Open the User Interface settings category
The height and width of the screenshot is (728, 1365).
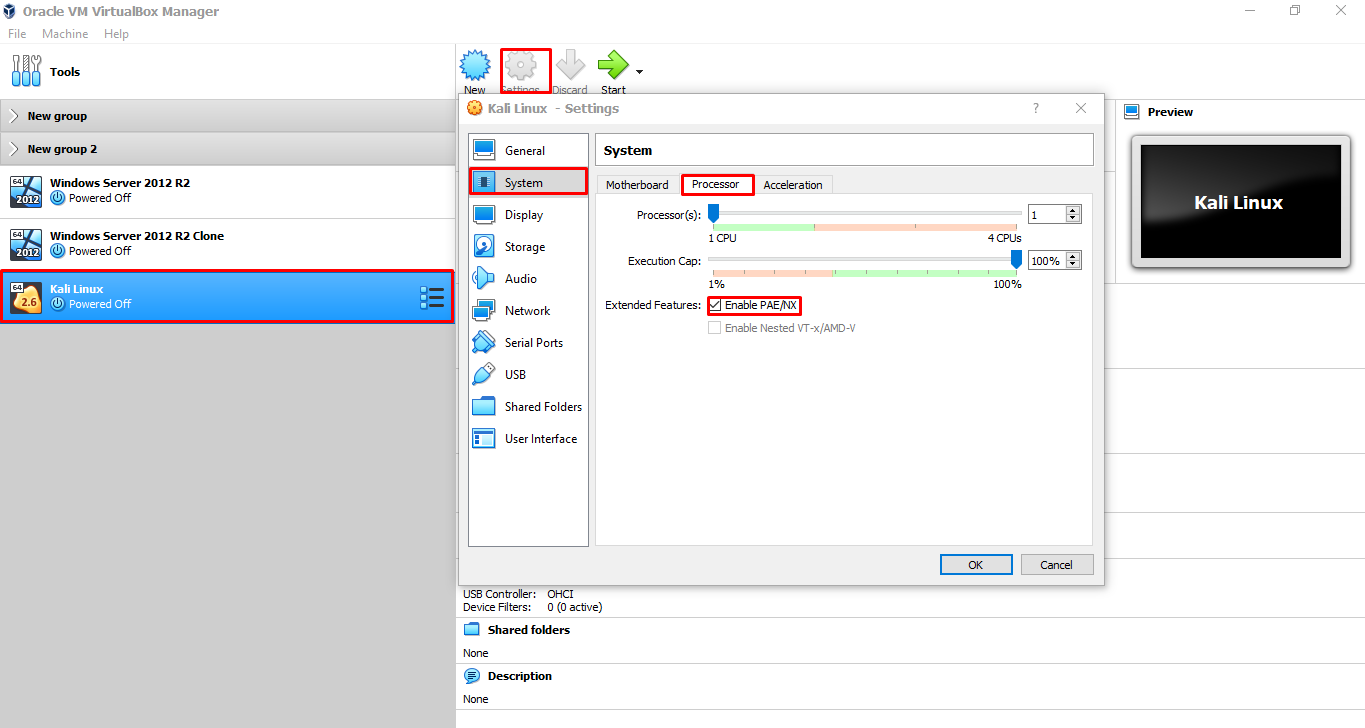[x=528, y=439]
